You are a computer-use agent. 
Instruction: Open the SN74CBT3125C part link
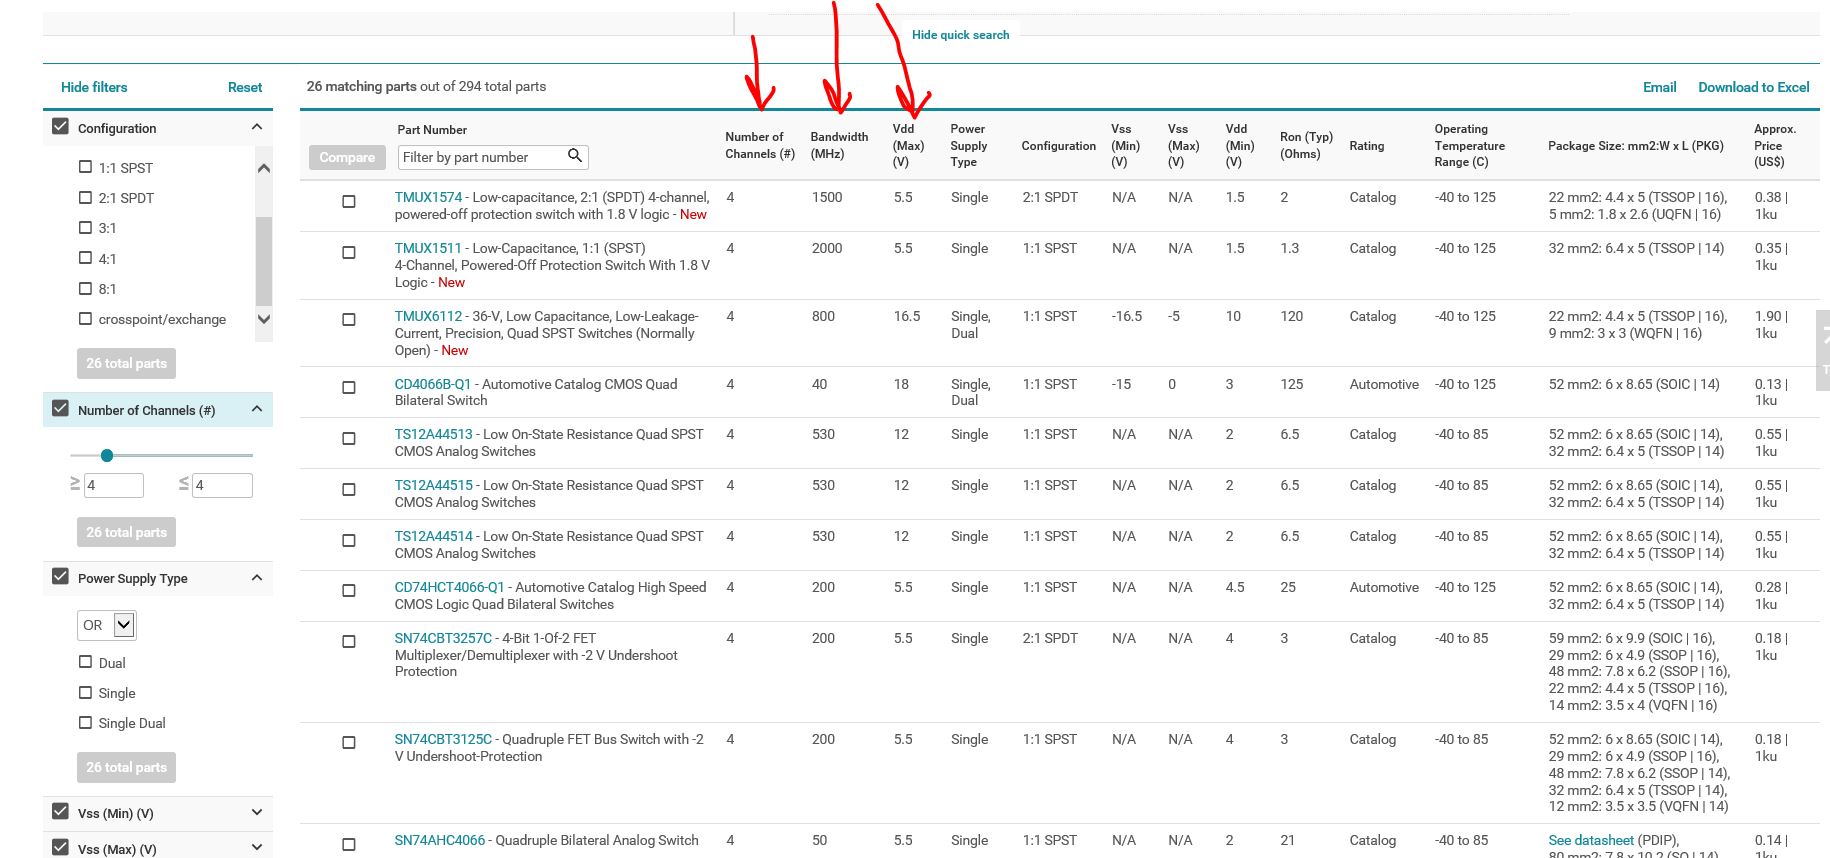[x=443, y=739]
